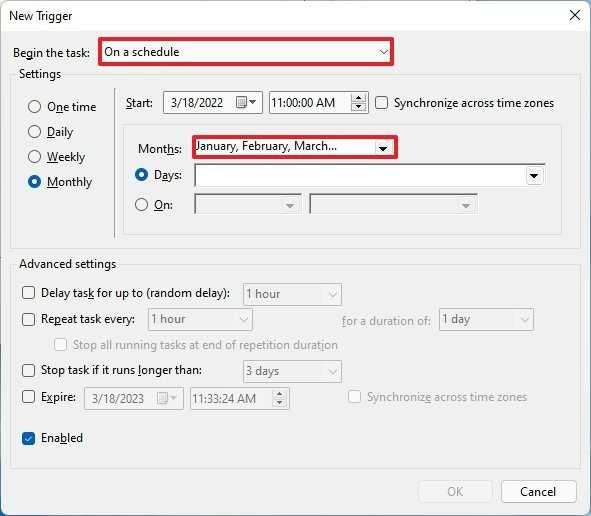Image resolution: width=591 pixels, height=516 pixels.
Task: Tick Expire's Synchronize across time zones checkbox
Action: pyautogui.click(x=354, y=397)
